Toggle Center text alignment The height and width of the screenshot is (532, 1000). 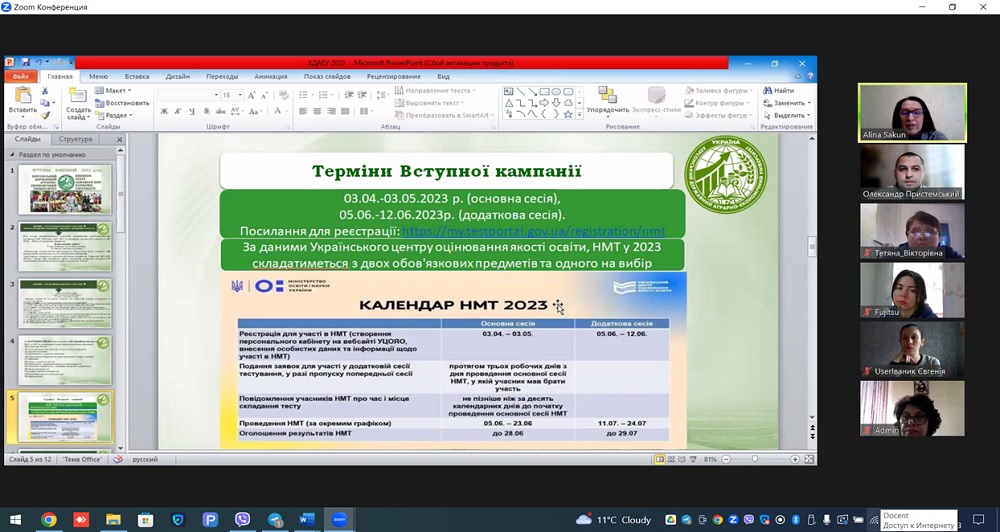coord(318,112)
